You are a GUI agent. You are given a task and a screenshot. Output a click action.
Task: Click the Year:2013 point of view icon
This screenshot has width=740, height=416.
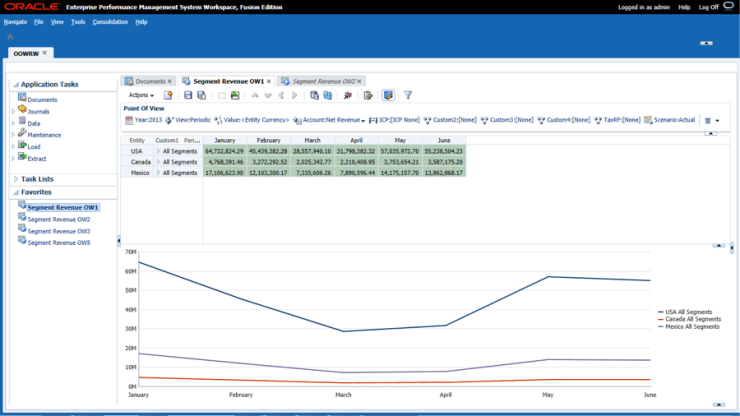pyautogui.click(x=128, y=120)
